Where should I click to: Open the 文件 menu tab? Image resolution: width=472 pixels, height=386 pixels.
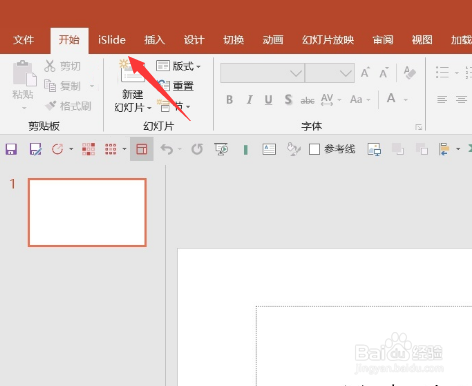coord(23,40)
